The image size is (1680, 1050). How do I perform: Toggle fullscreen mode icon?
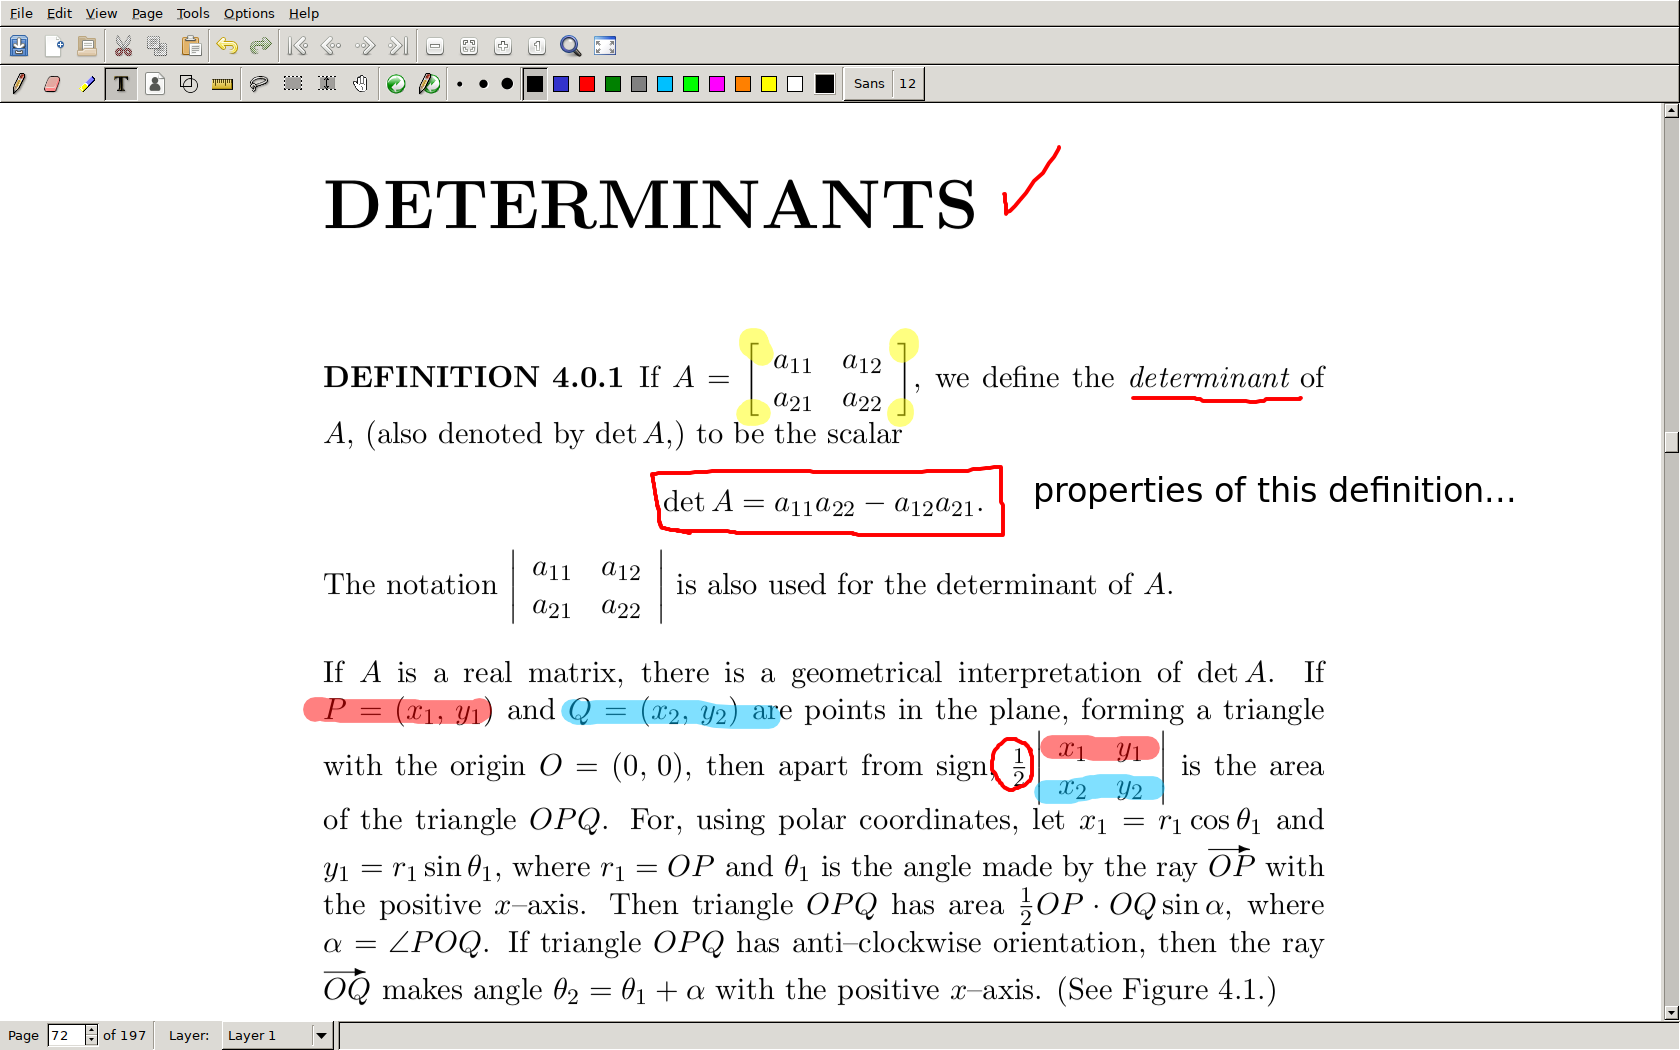605,46
